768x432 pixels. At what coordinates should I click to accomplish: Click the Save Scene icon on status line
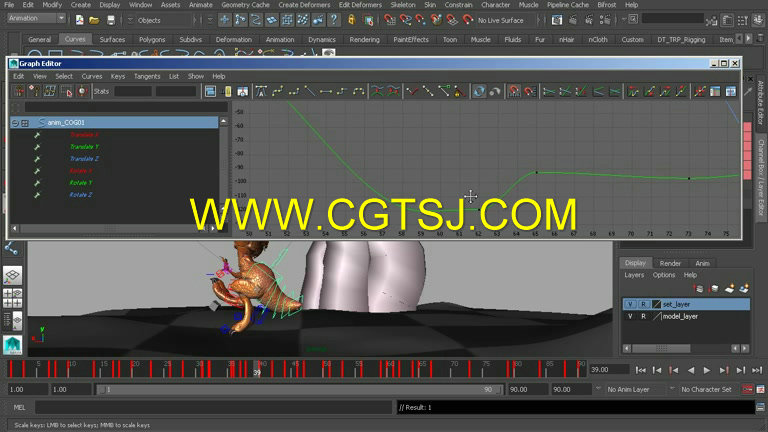pos(111,20)
